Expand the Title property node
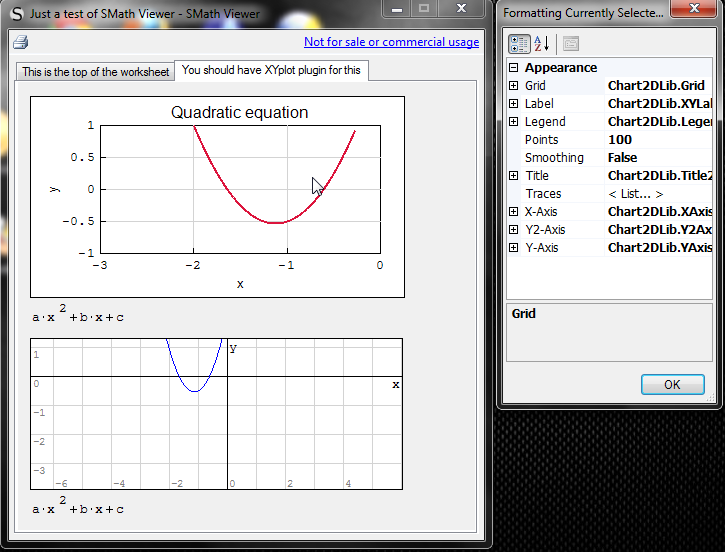725x552 pixels. coord(514,176)
